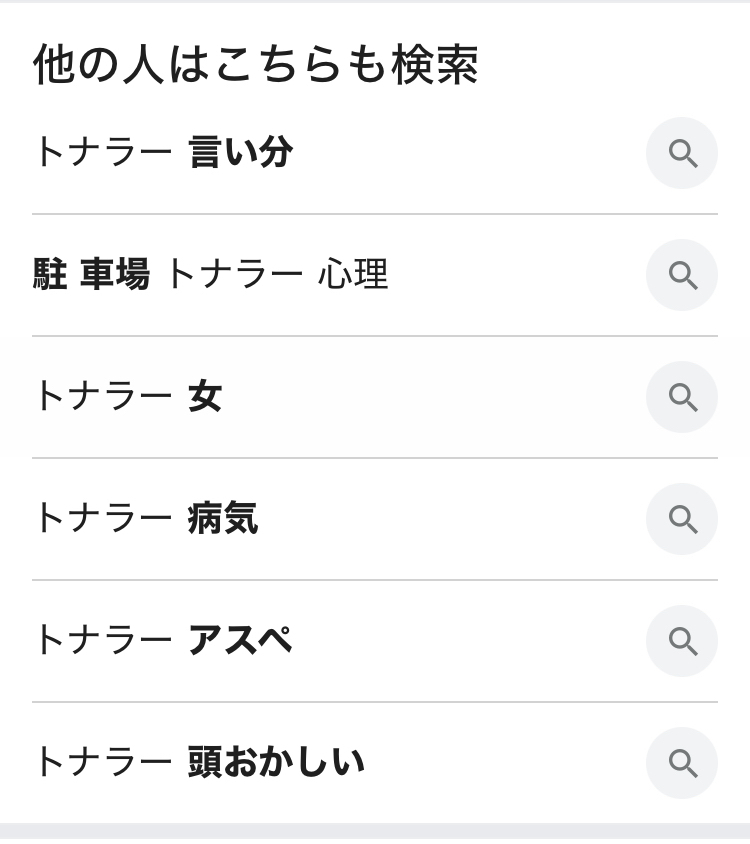Click the 他の人はこちらも検索 heading

(x=256, y=65)
